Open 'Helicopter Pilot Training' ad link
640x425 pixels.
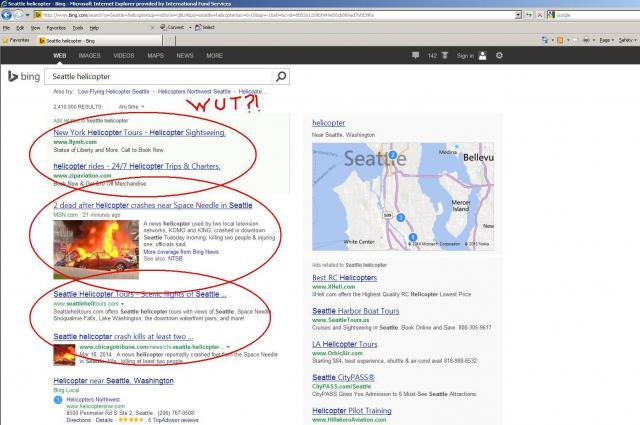click(352, 410)
